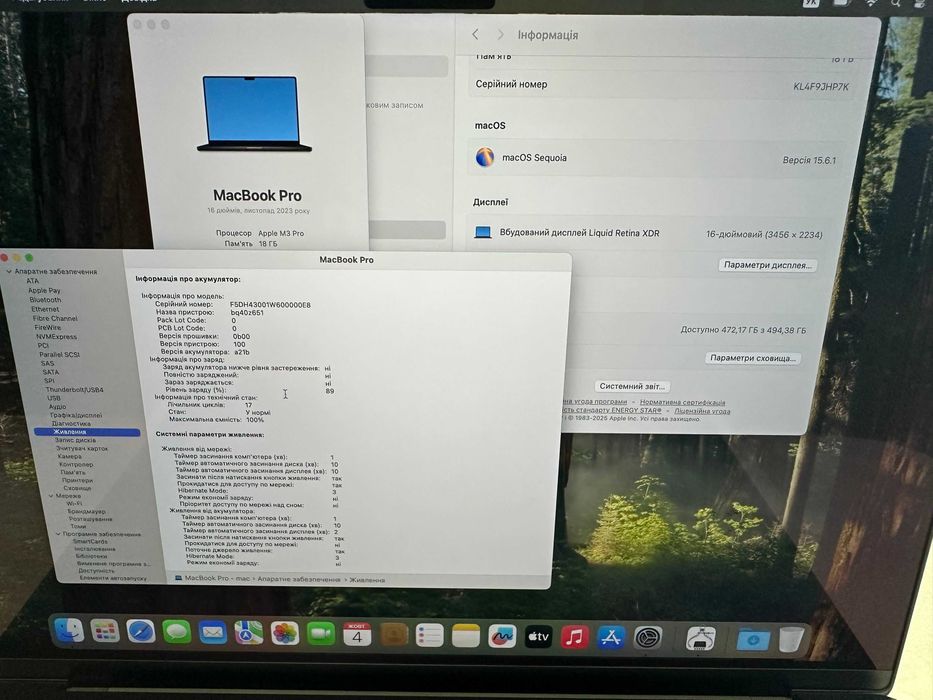This screenshot has height=700, width=933.
Task: Open Contacts app in the Dock
Action: click(x=393, y=635)
